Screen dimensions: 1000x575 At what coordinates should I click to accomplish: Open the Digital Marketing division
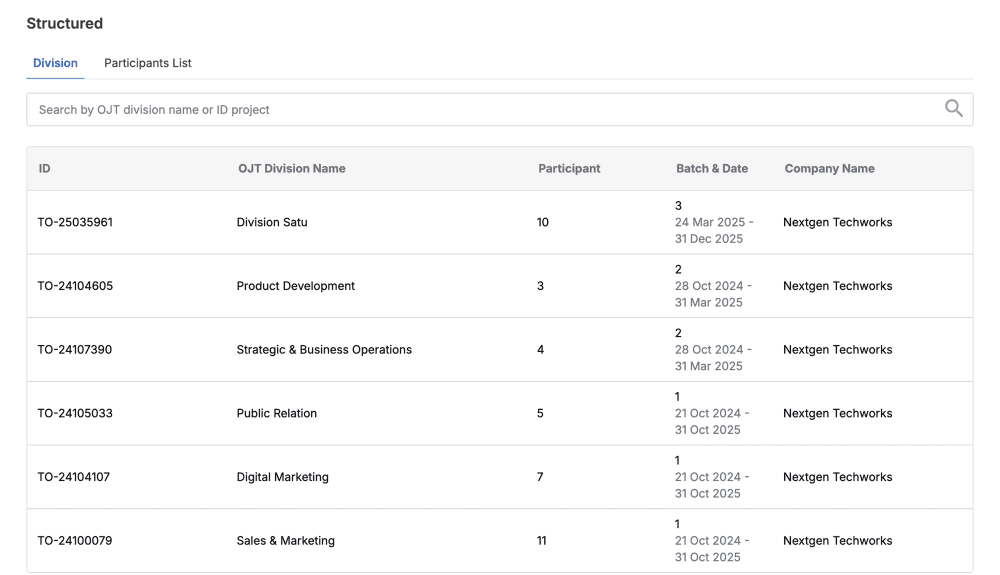tap(283, 477)
